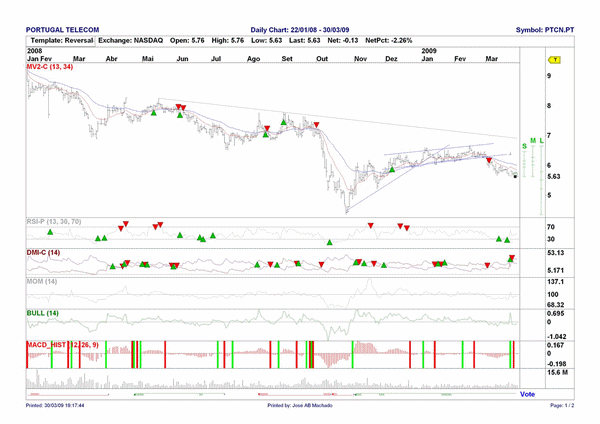Select green buy triangle in December price area
Screen dimensions: 600x424
click(392, 169)
